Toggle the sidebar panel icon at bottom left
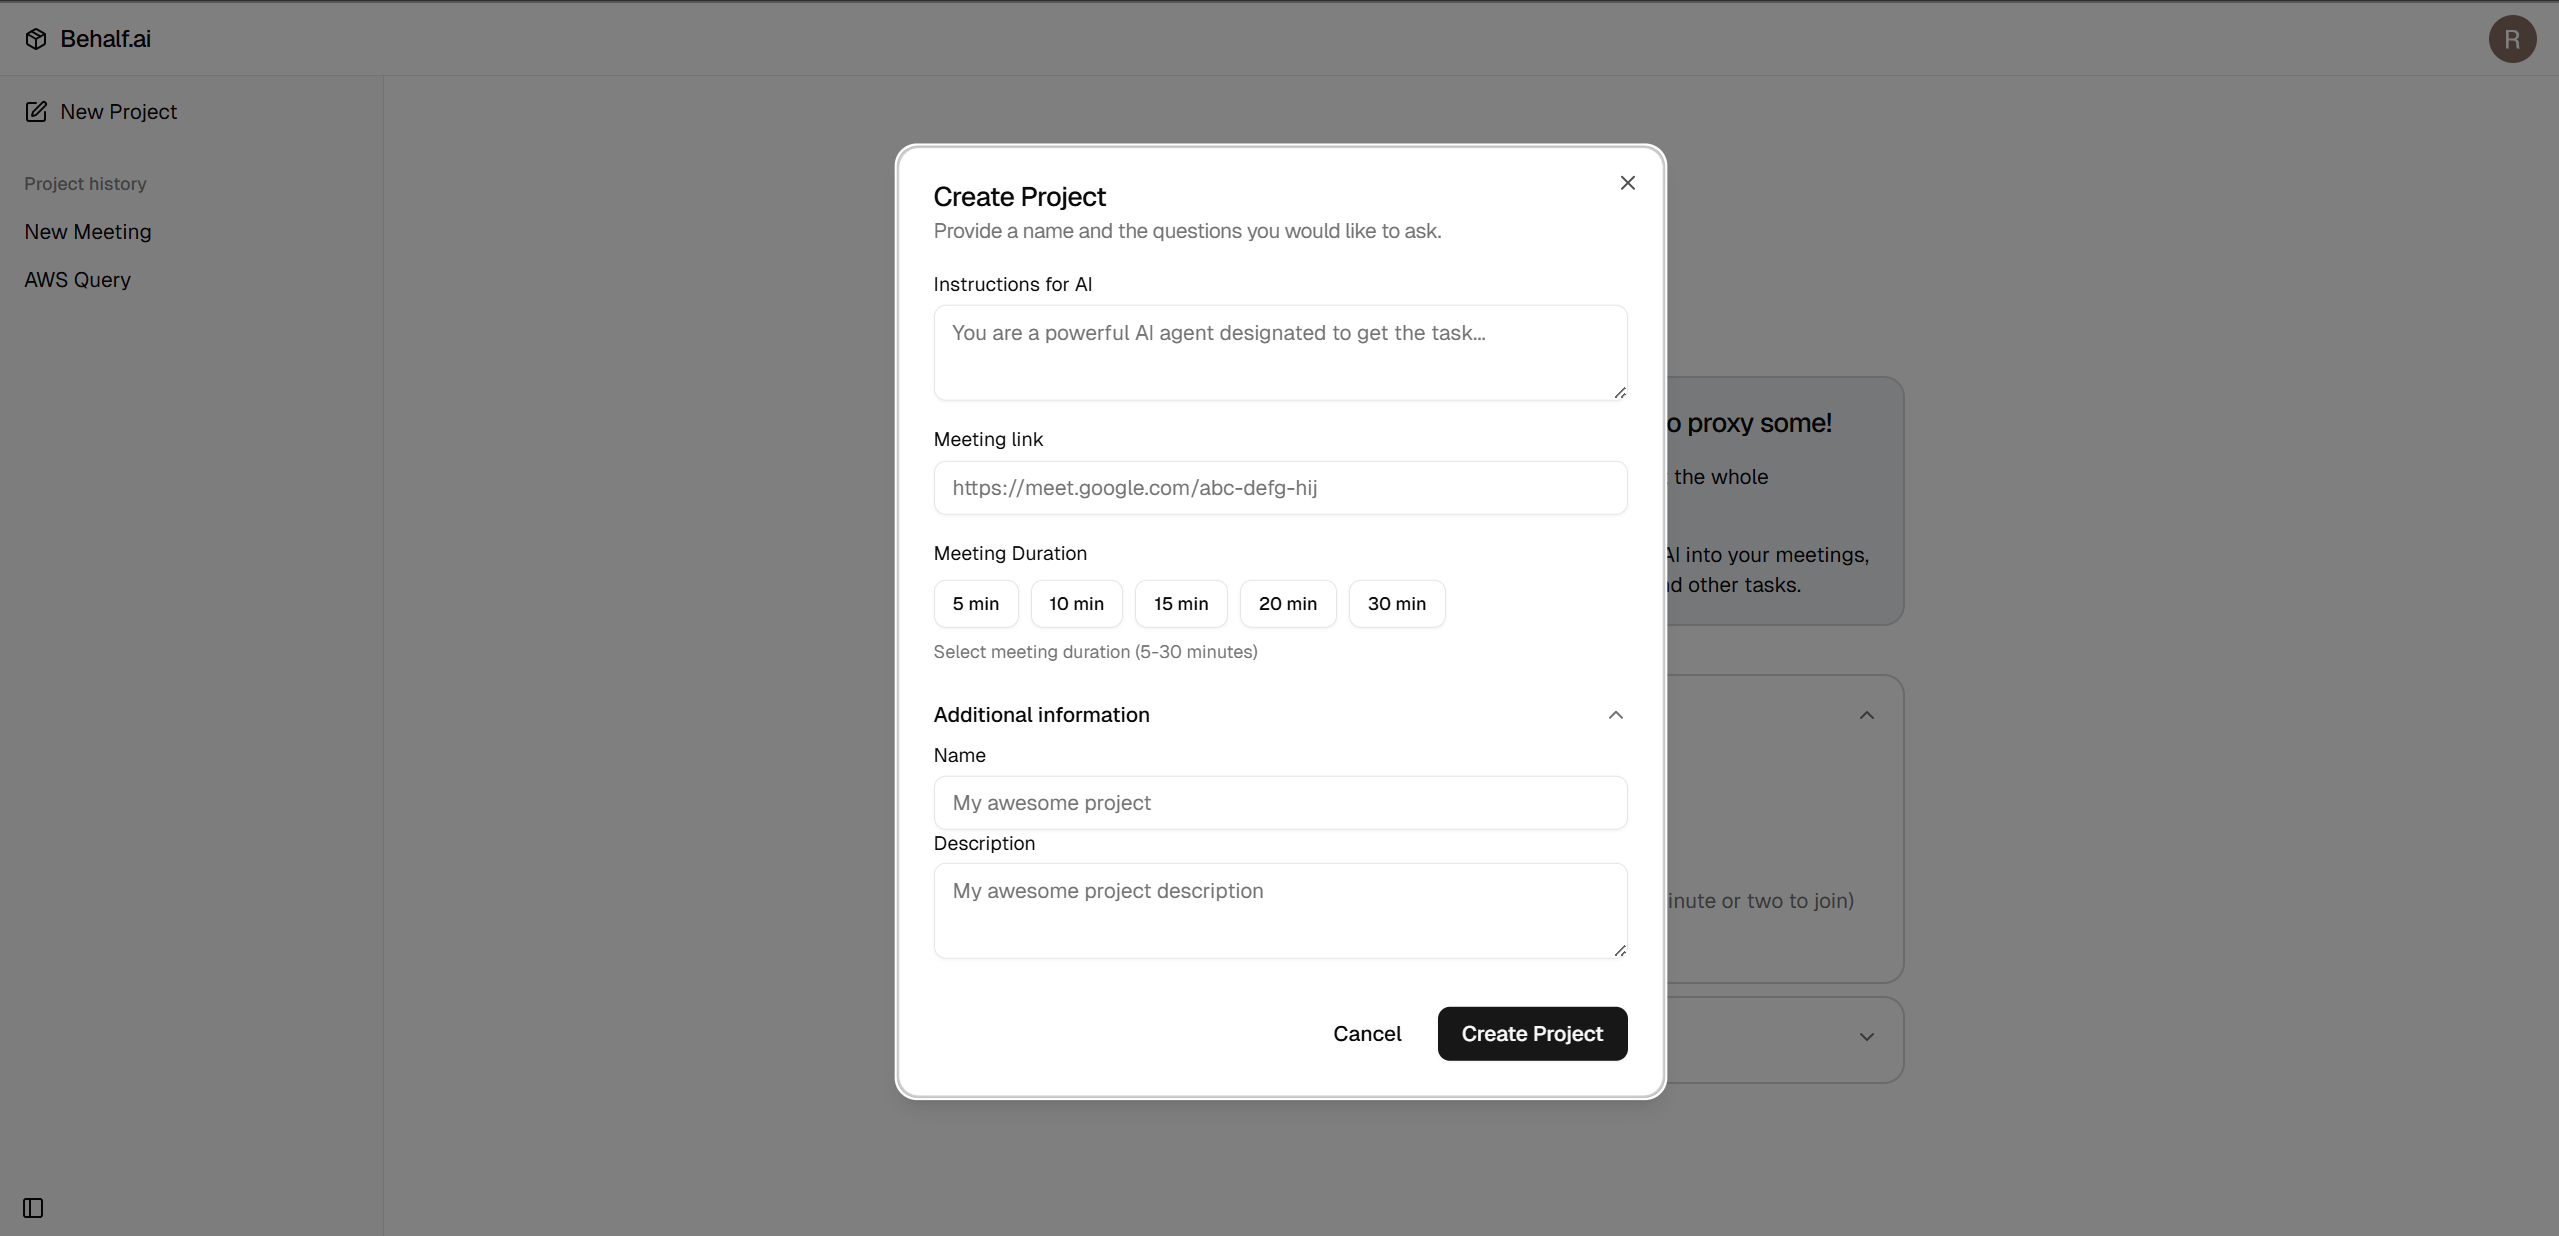The image size is (2559, 1236). pyautogui.click(x=33, y=1208)
